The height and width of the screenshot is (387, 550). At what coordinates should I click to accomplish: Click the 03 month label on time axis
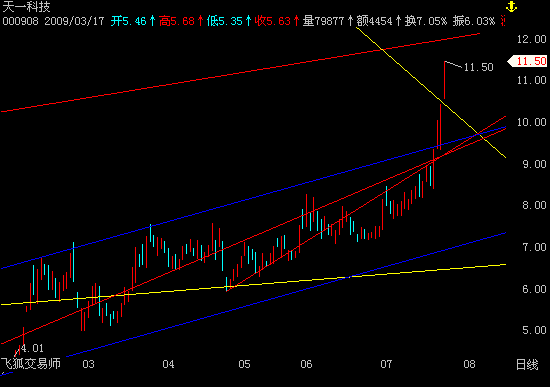tap(88, 364)
